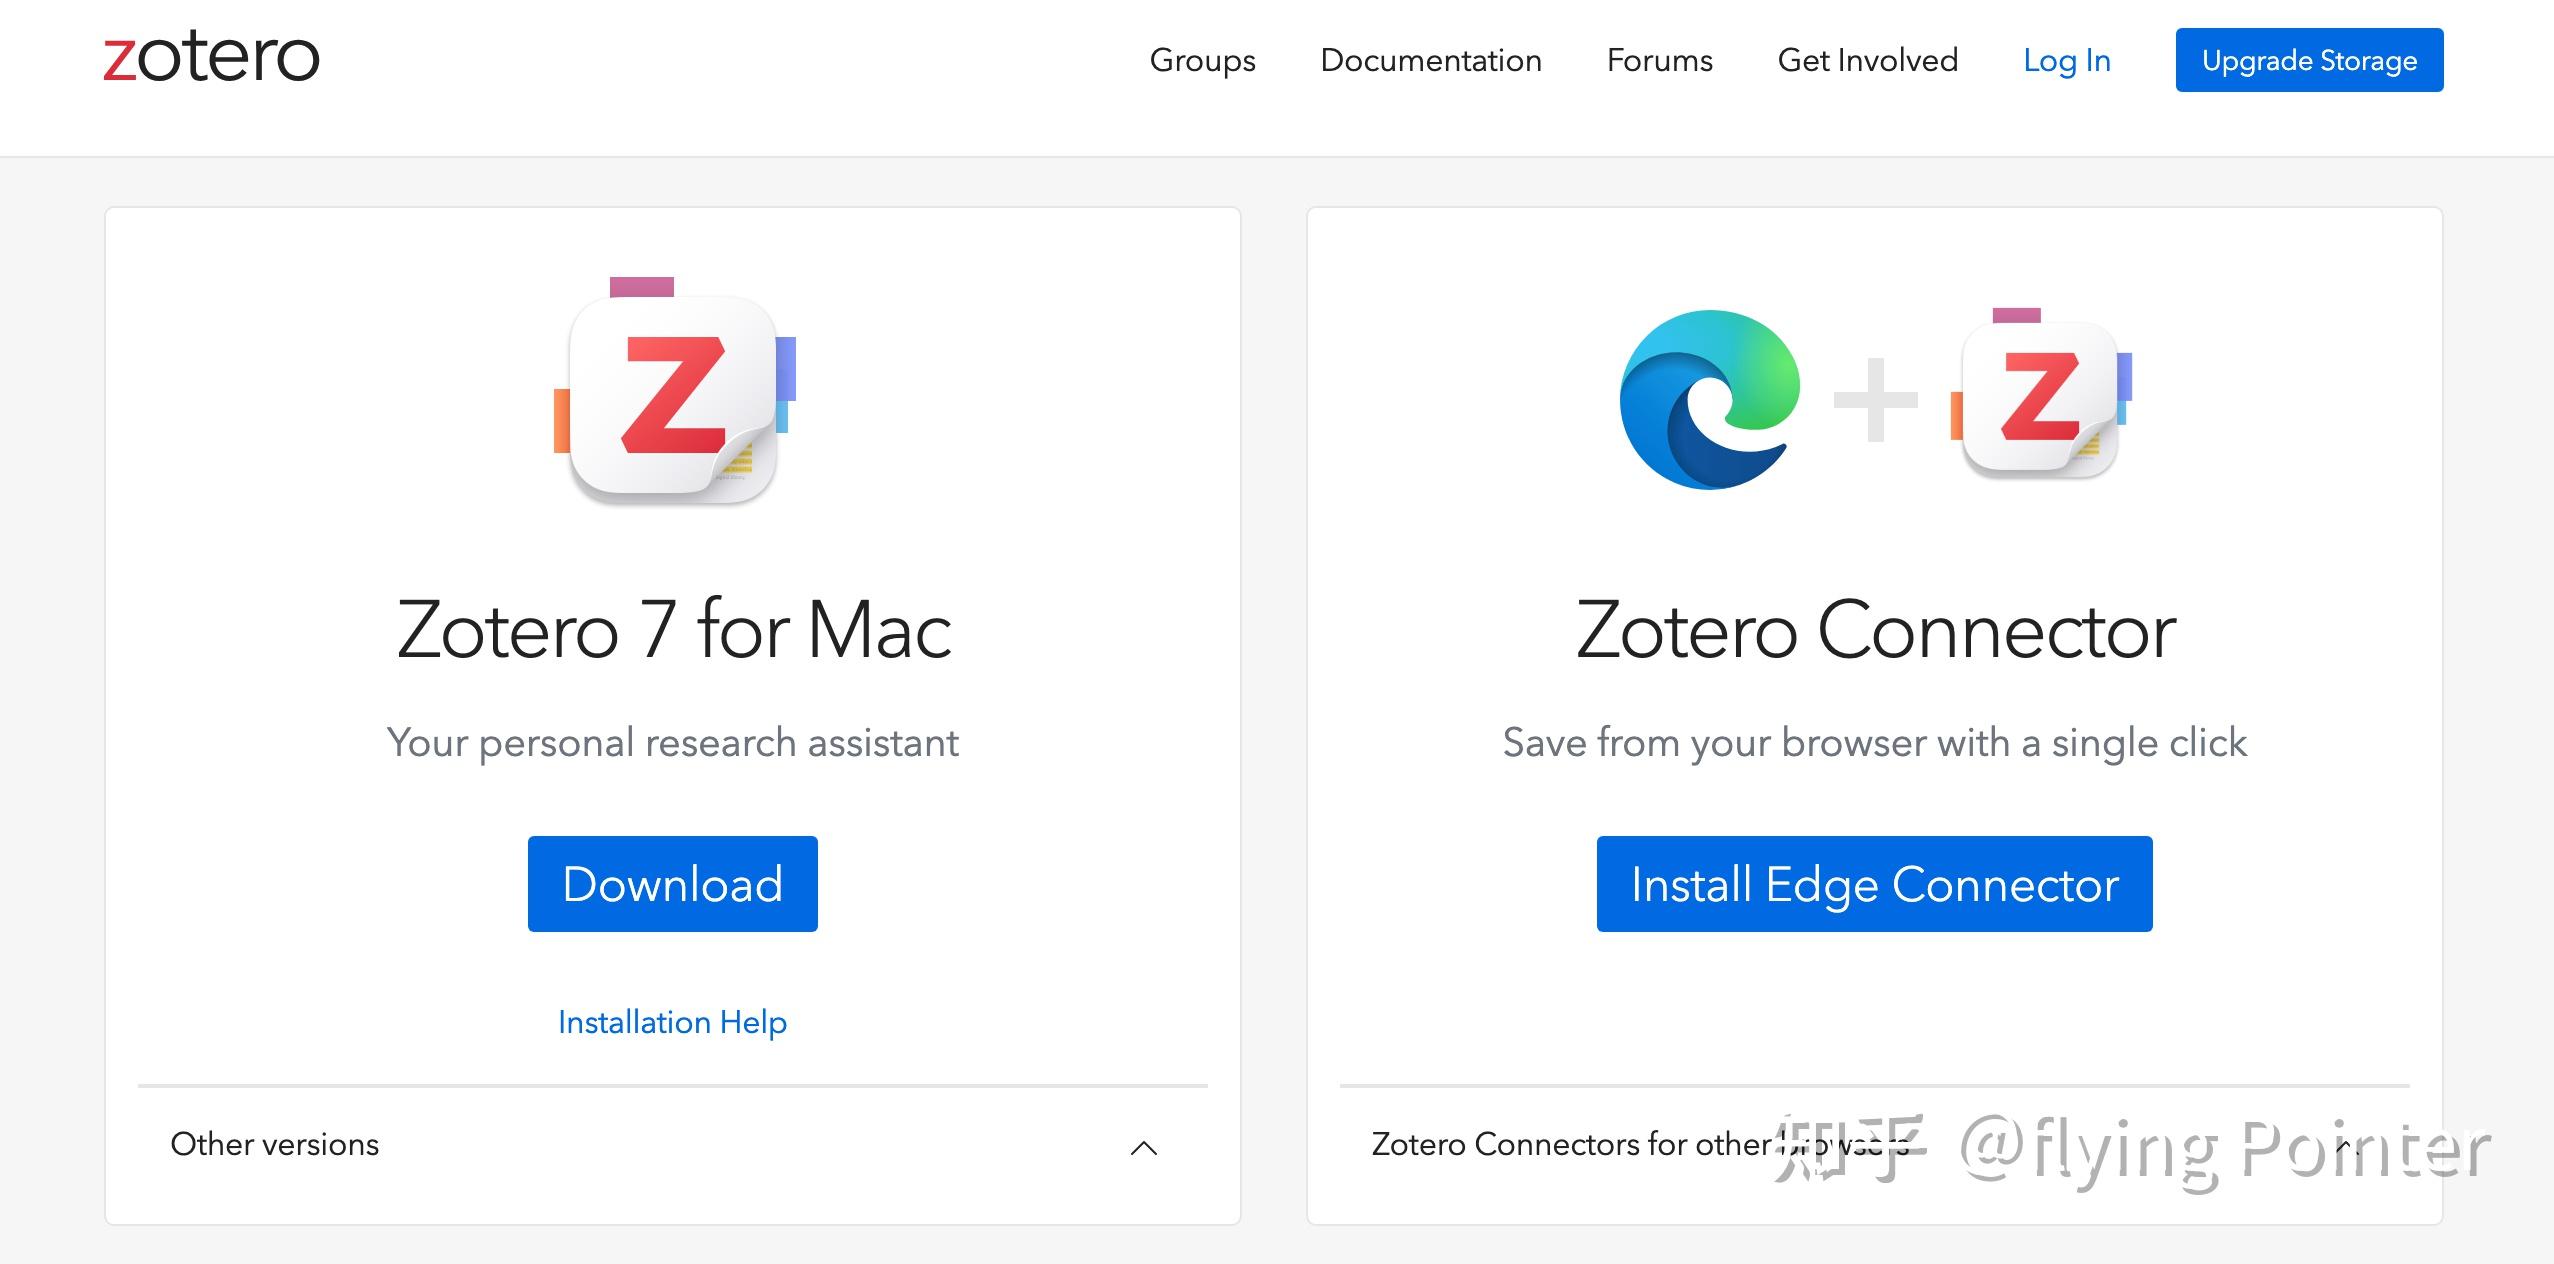Download Zotero 7 for Mac
Viewport: 2554px width, 1264px height.
click(x=672, y=884)
